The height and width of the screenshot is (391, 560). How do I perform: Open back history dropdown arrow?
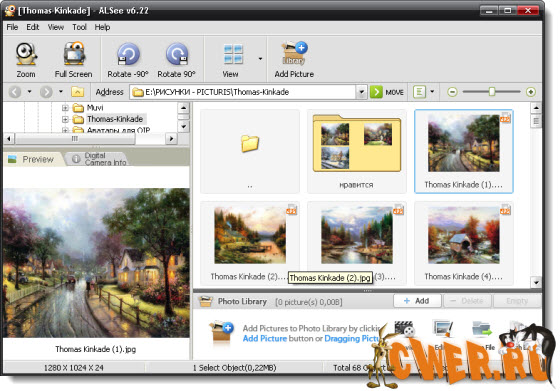click(30, 92)
